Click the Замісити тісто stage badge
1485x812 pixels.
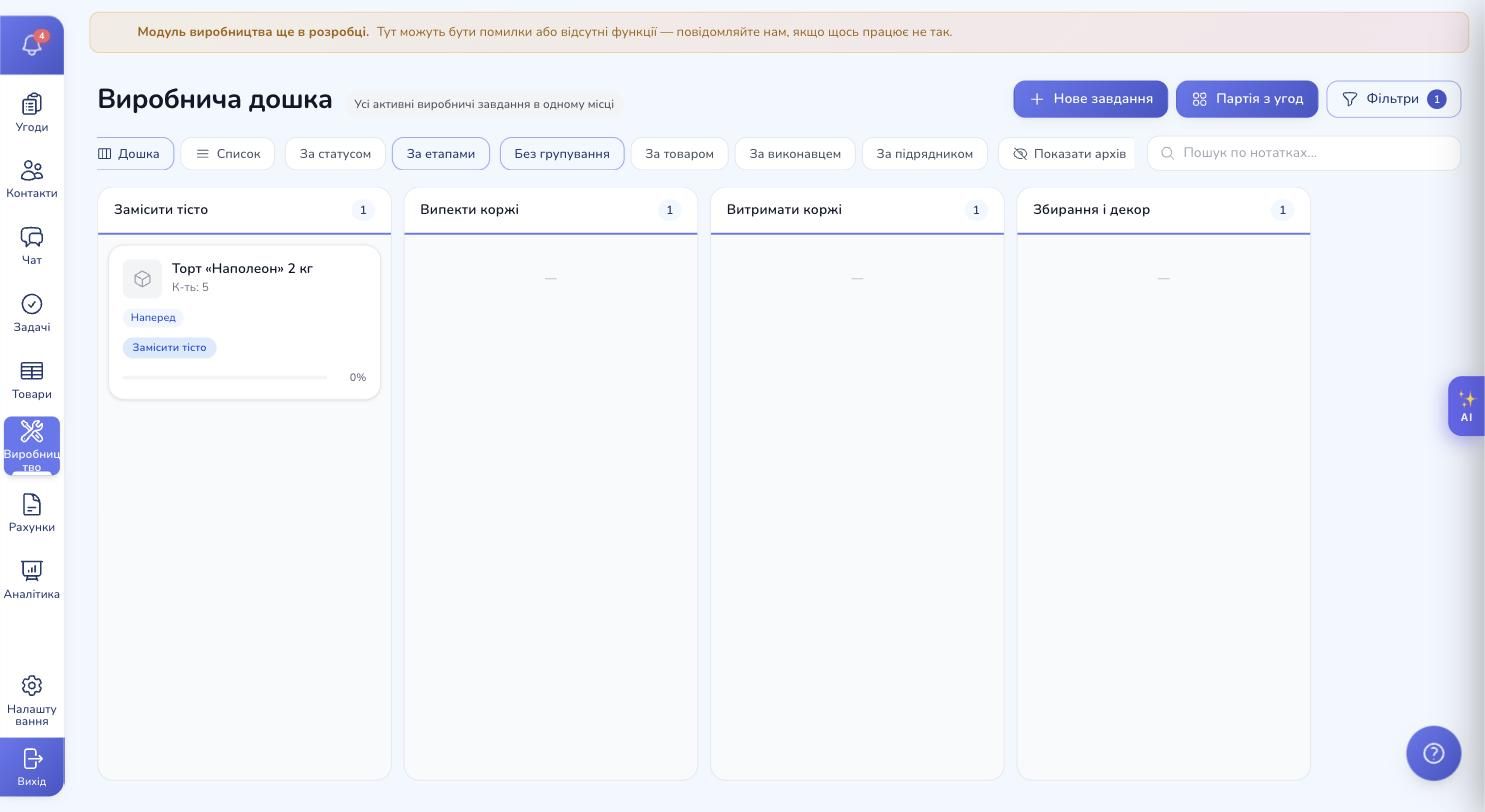(x=170, y=348)
